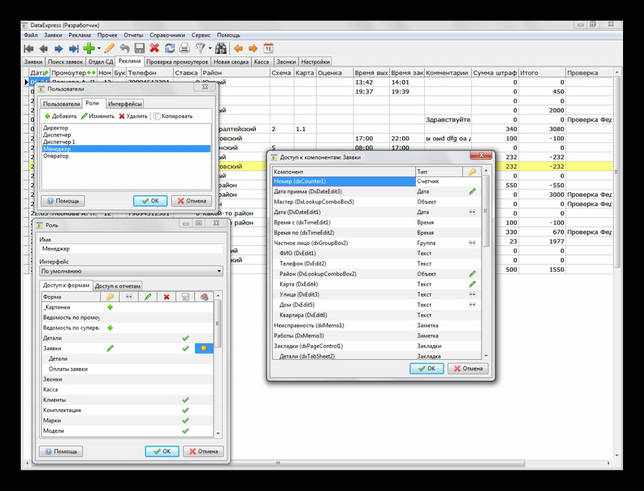The height and width of the screenshot is (491, 644).
Task: Open search with binoculars icon
Action: [x=221, y=48]
